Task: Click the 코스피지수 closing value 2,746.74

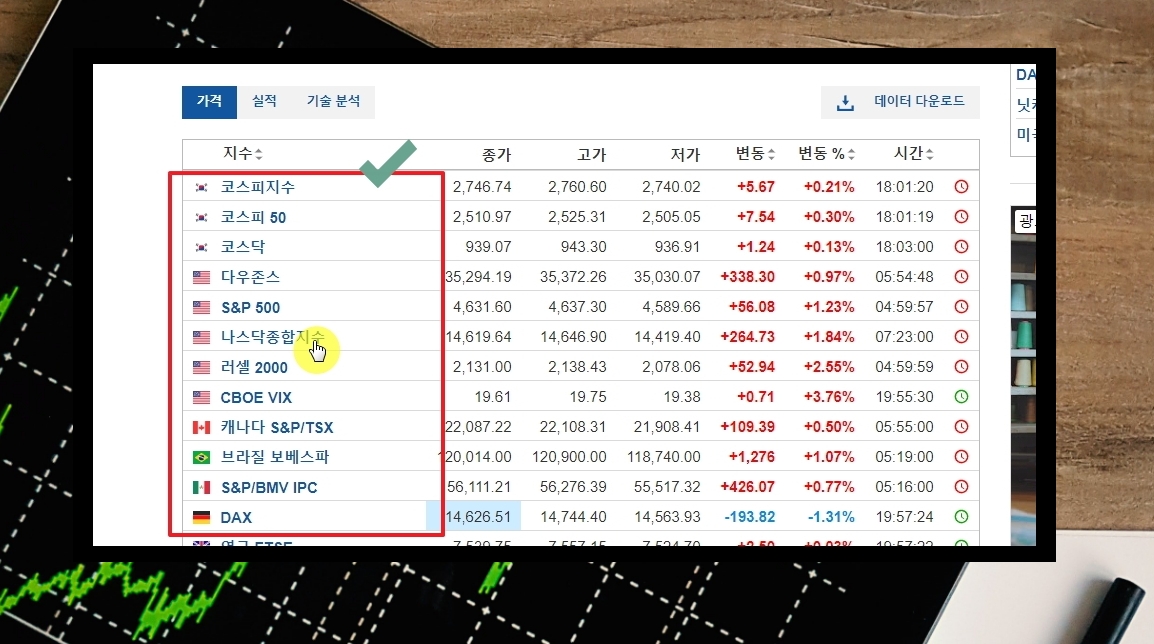Action: pos(482,187)
